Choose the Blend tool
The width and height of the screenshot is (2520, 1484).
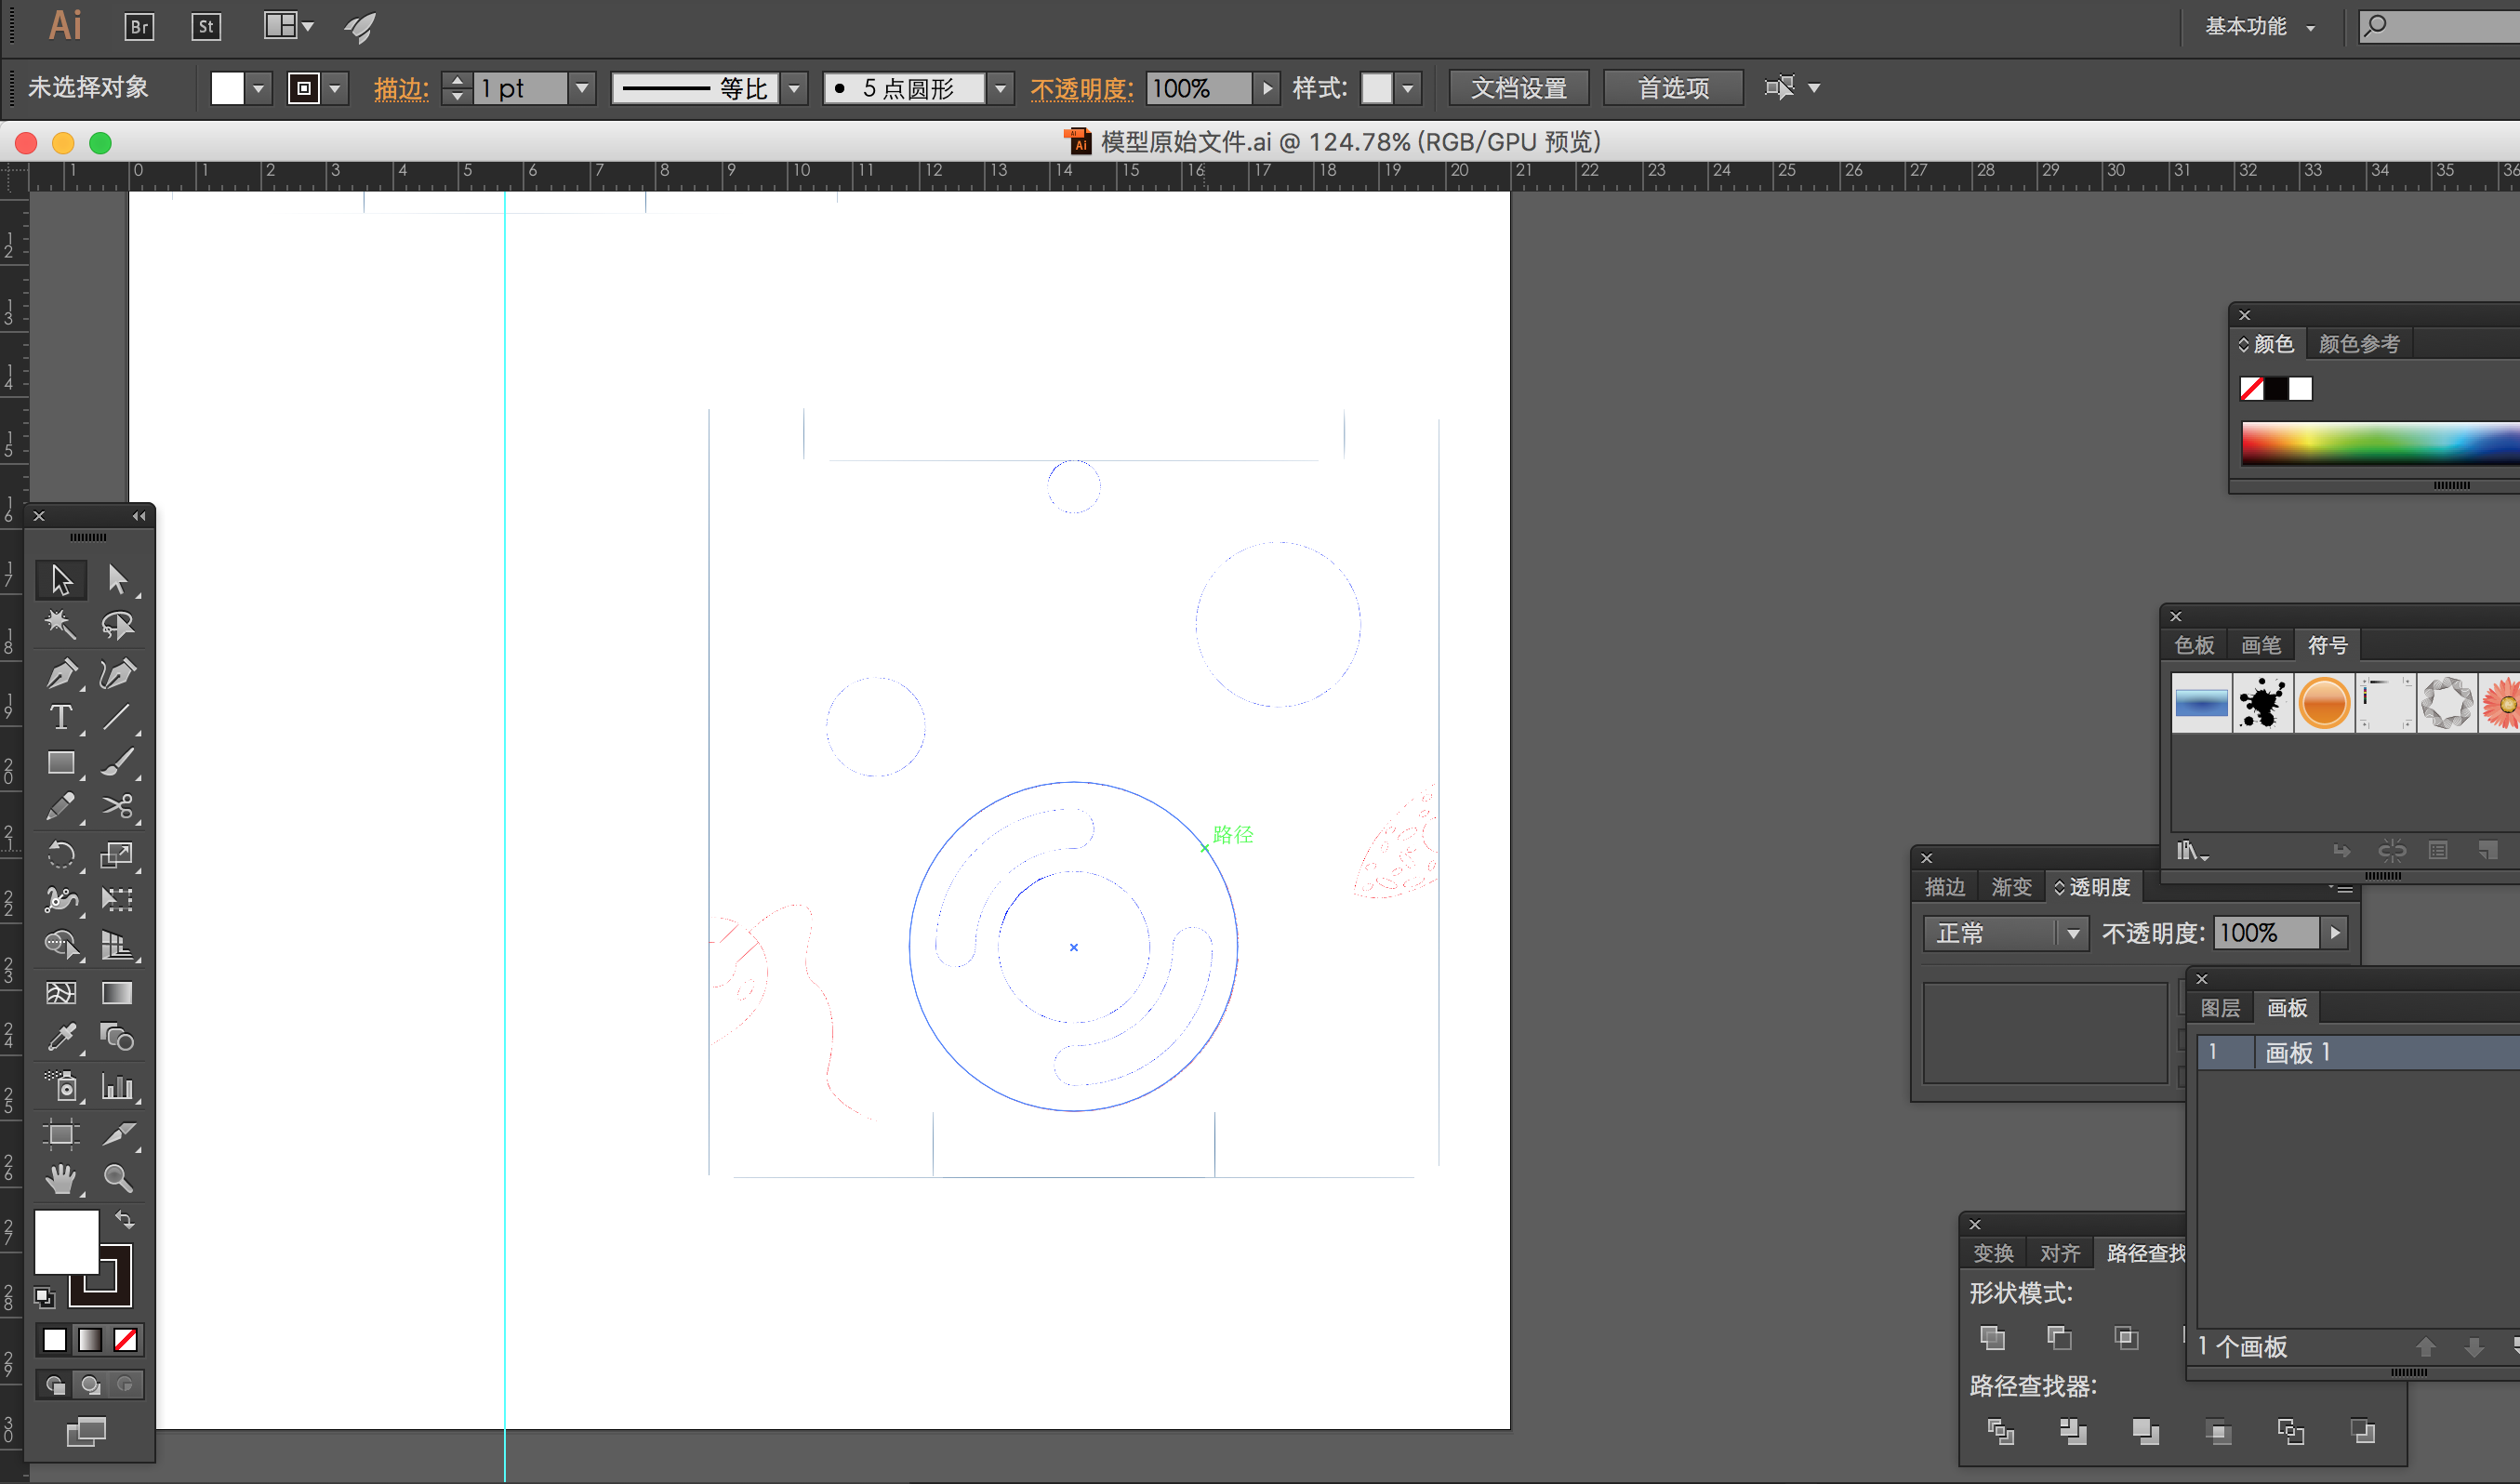point(117,1037)
